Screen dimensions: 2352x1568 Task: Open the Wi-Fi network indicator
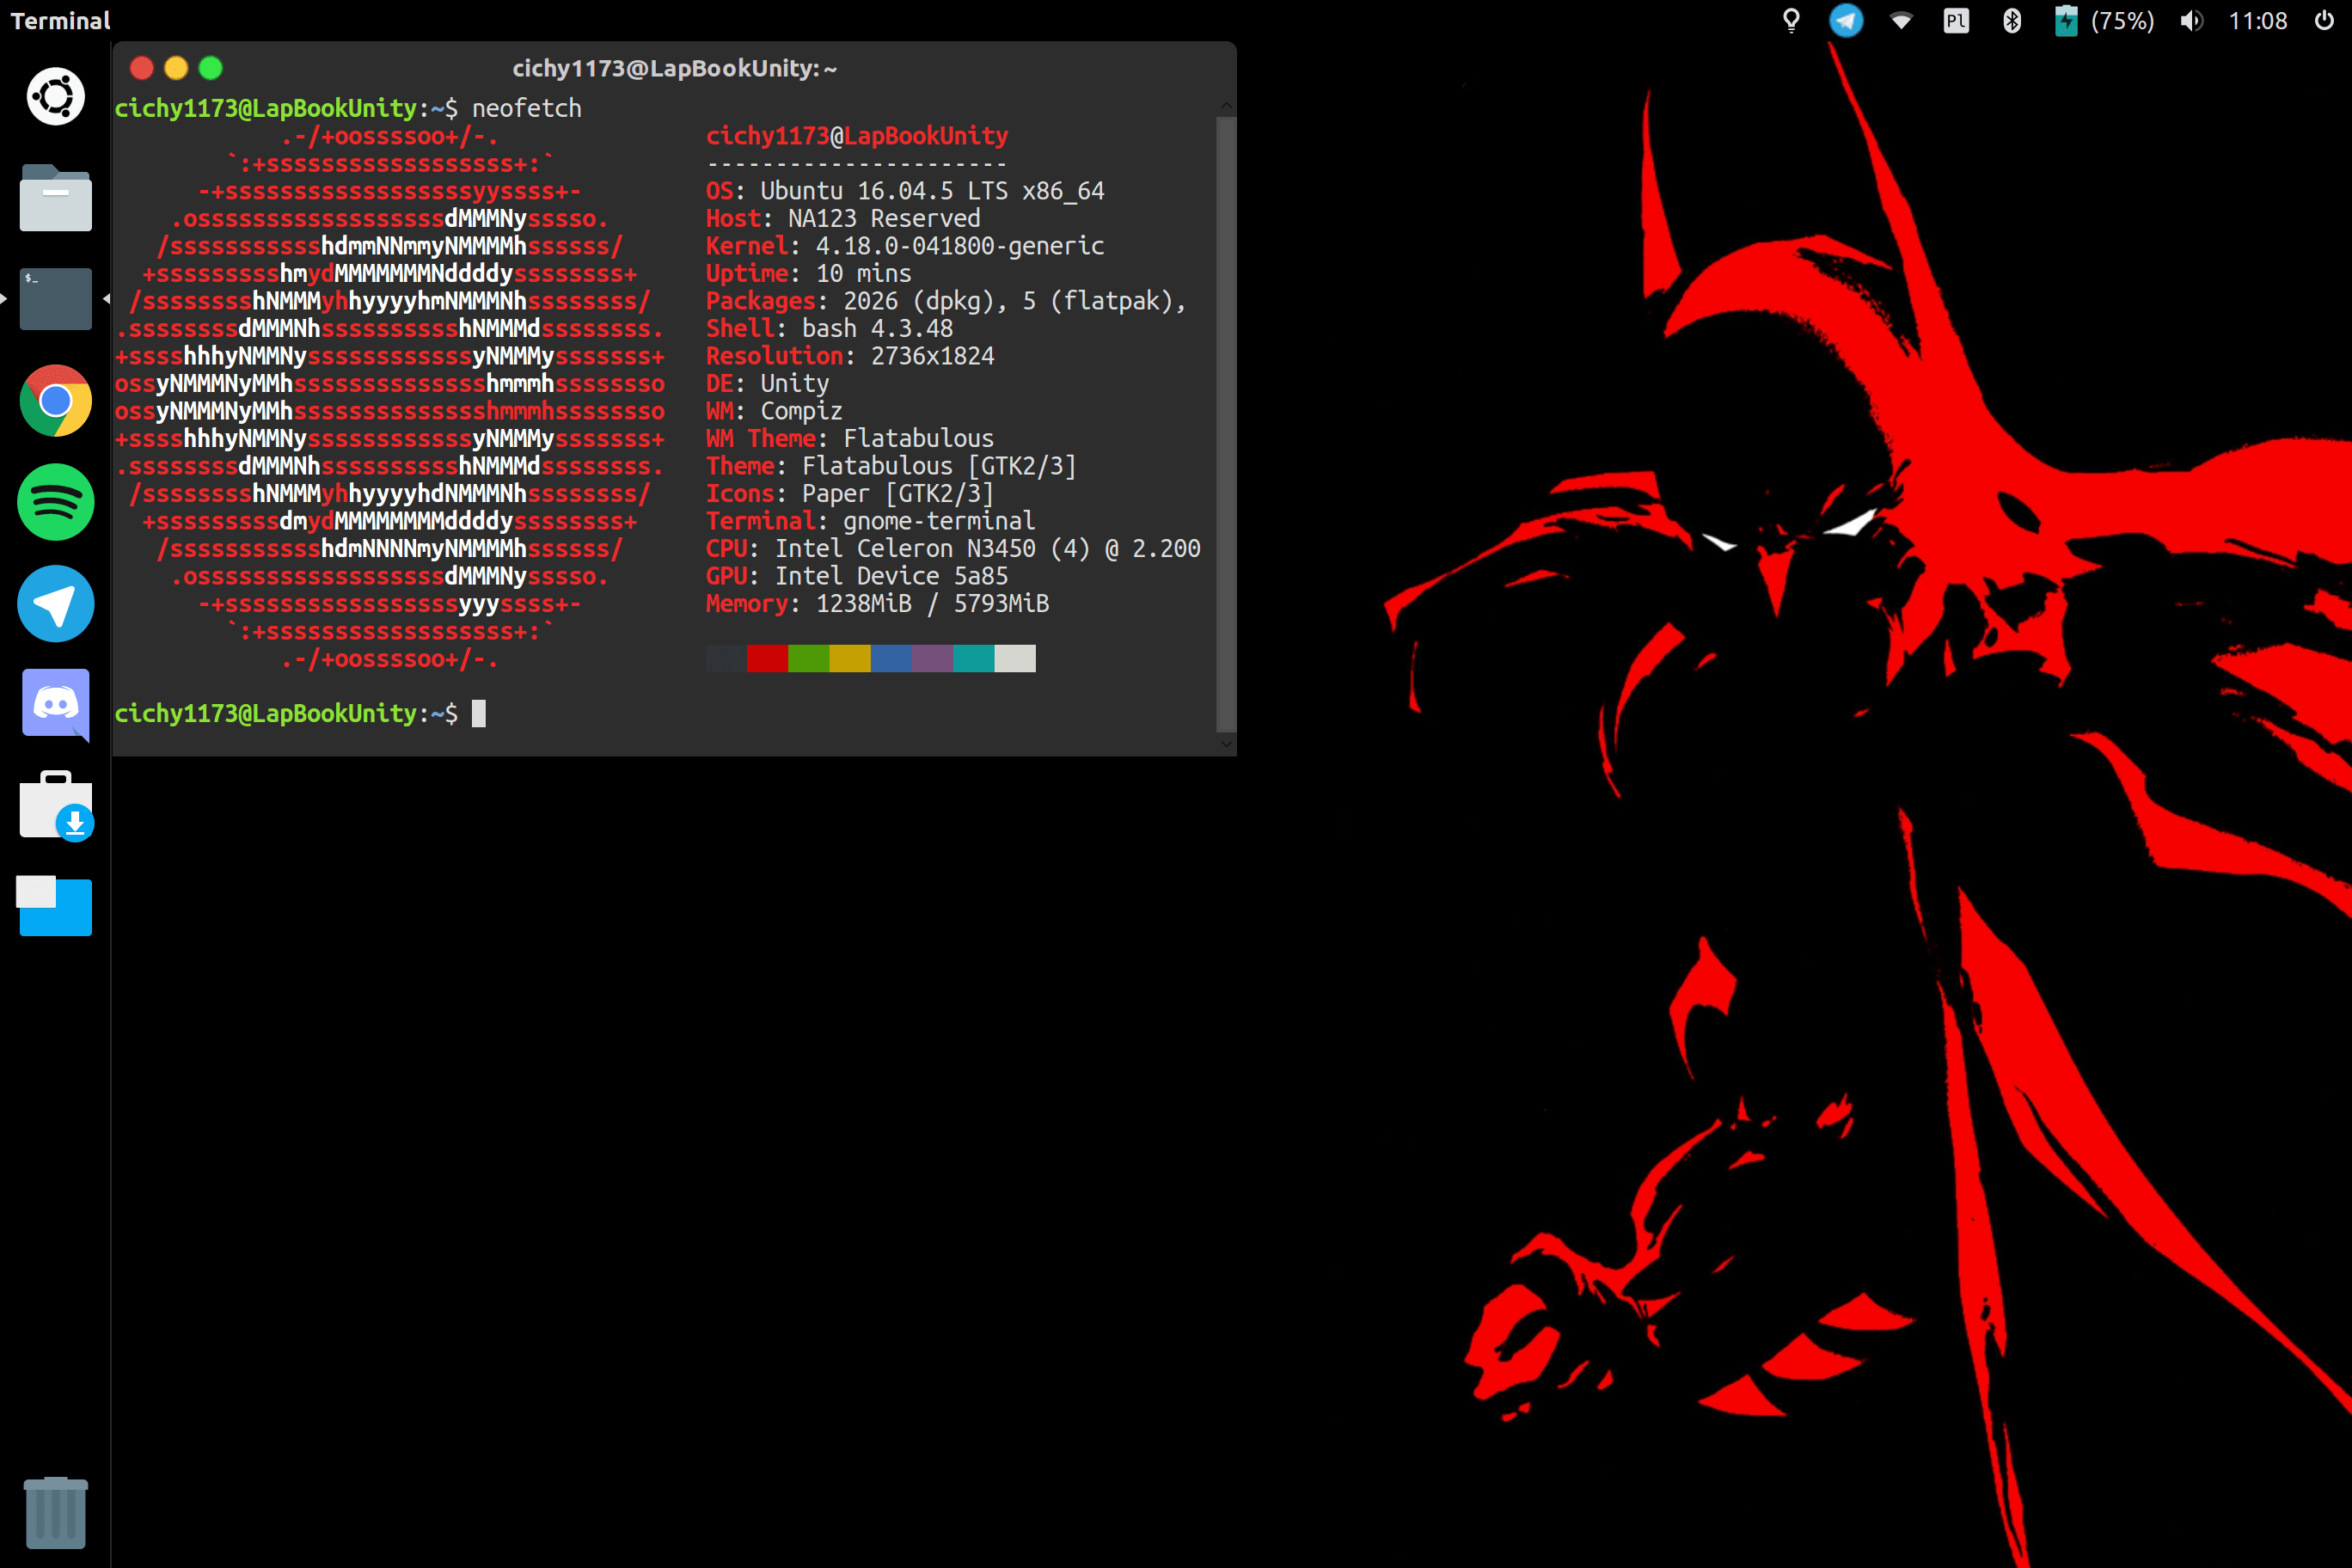click(1901, 21)
